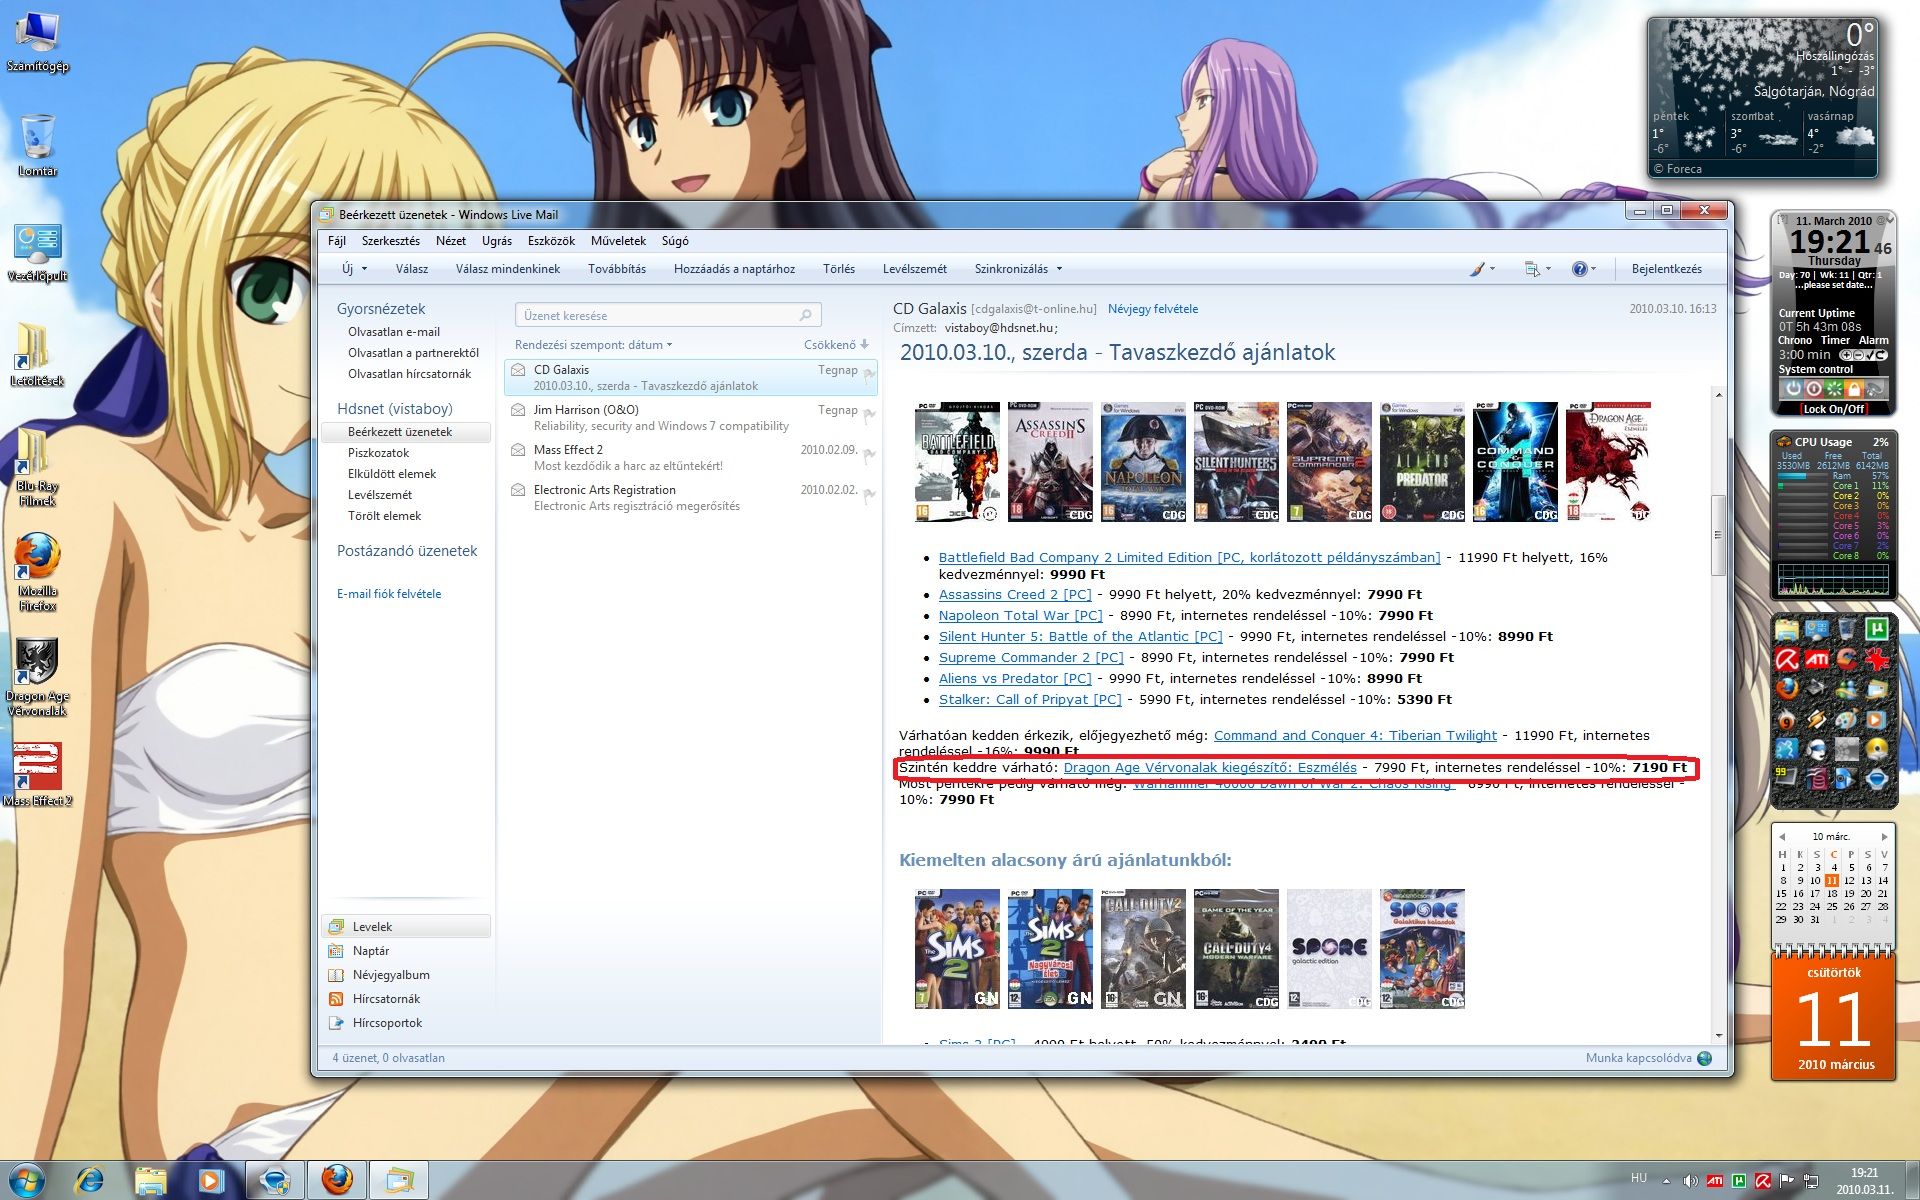Viewport: 1920px width, 1200px height.
Task: Open the Rendezési szempont: dátum dropdown
Action: (594, 345)
